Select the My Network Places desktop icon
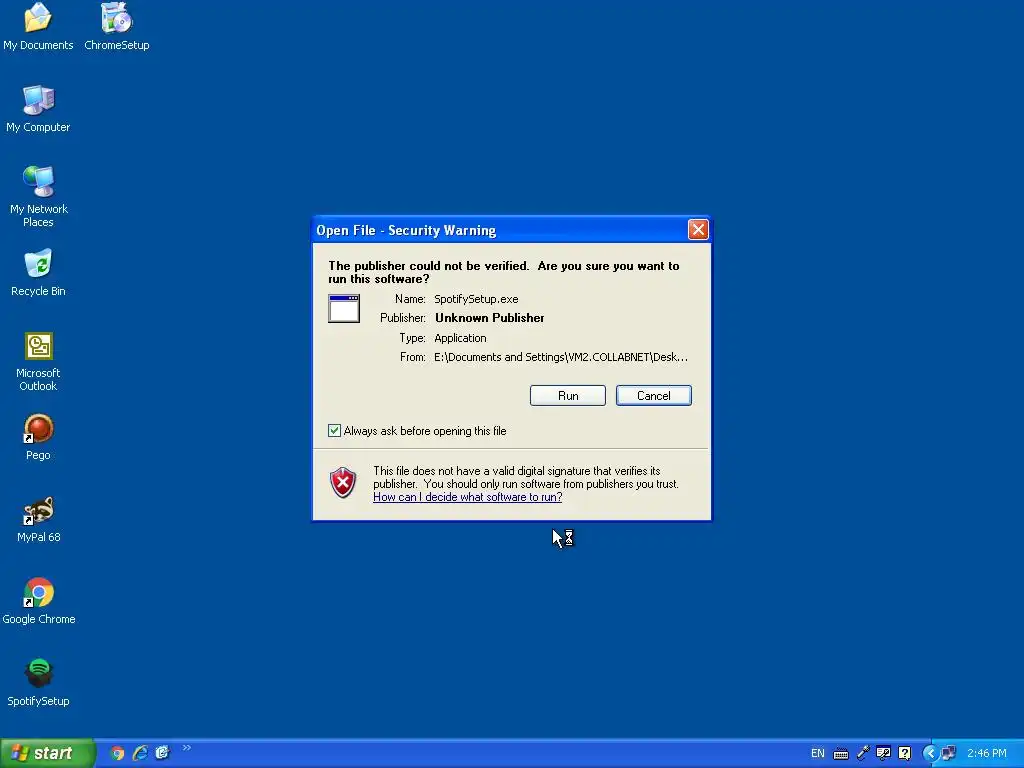The height and width of the screenshot is (768, 1024). click(39, 197)
